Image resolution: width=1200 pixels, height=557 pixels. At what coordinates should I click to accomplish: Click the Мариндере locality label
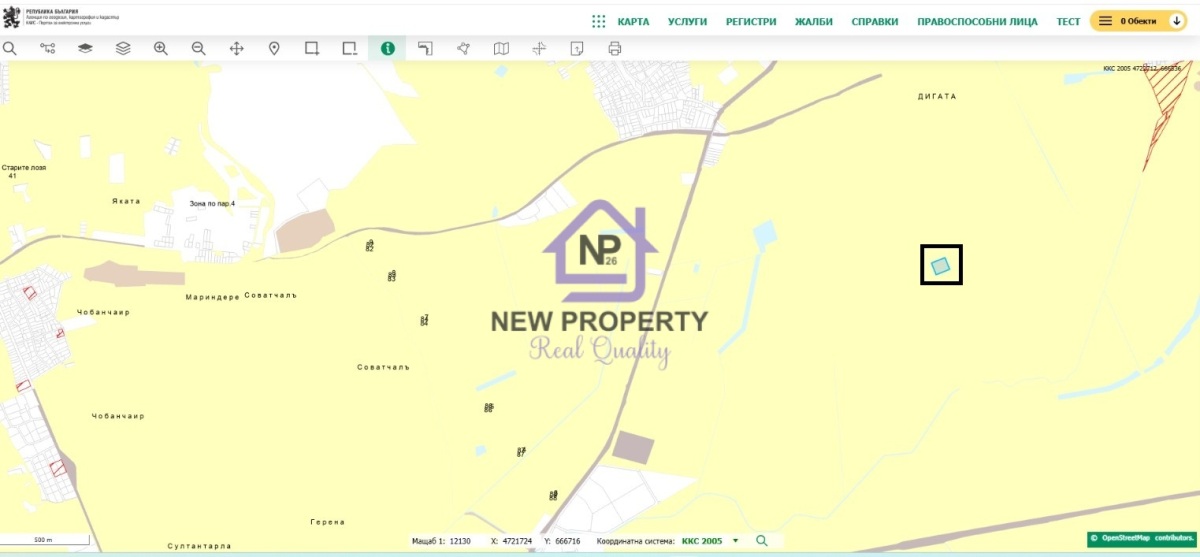(x=213, y=297)
